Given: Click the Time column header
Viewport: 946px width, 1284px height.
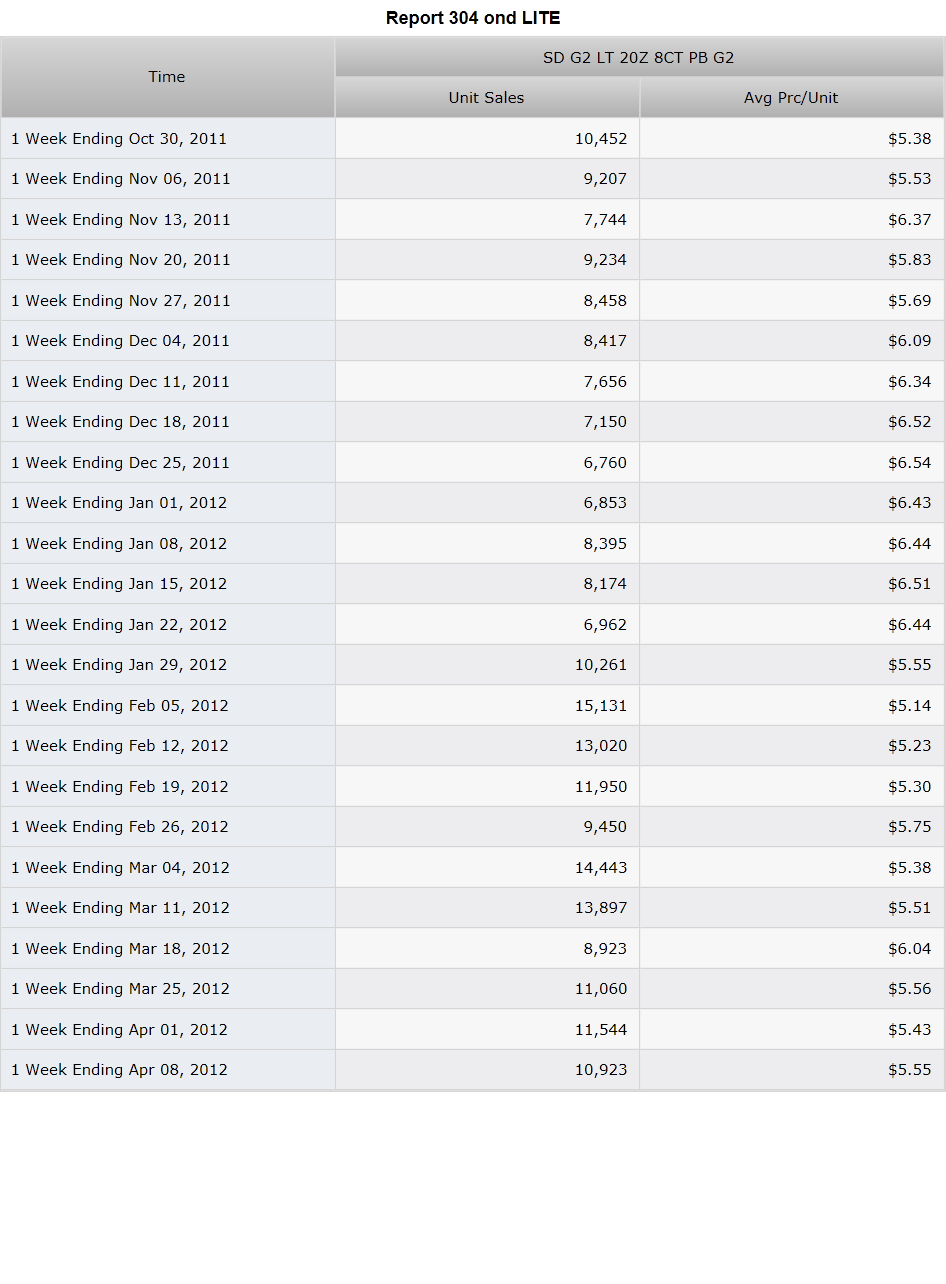Looking at the screenshot, I should (x=167, y=77).
